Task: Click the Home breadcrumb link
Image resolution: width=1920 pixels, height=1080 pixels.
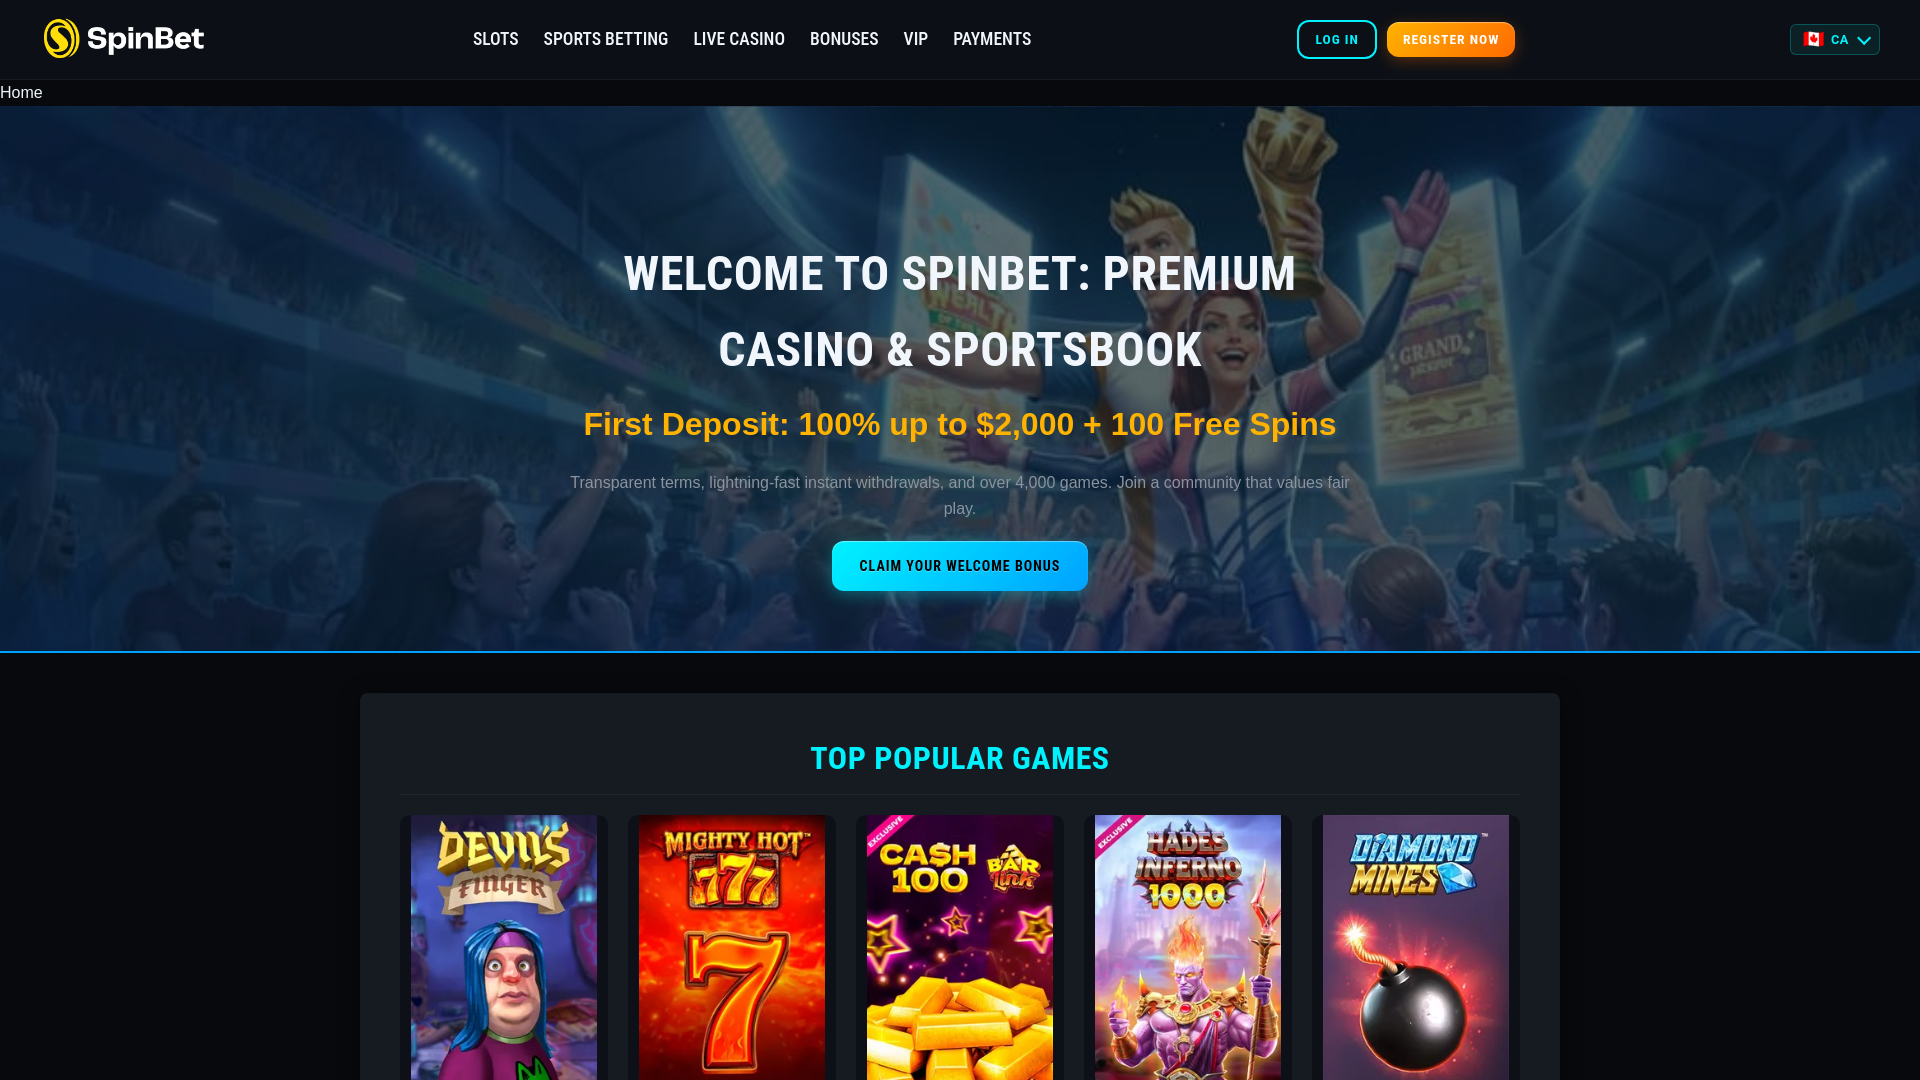Action: (21, 93)
